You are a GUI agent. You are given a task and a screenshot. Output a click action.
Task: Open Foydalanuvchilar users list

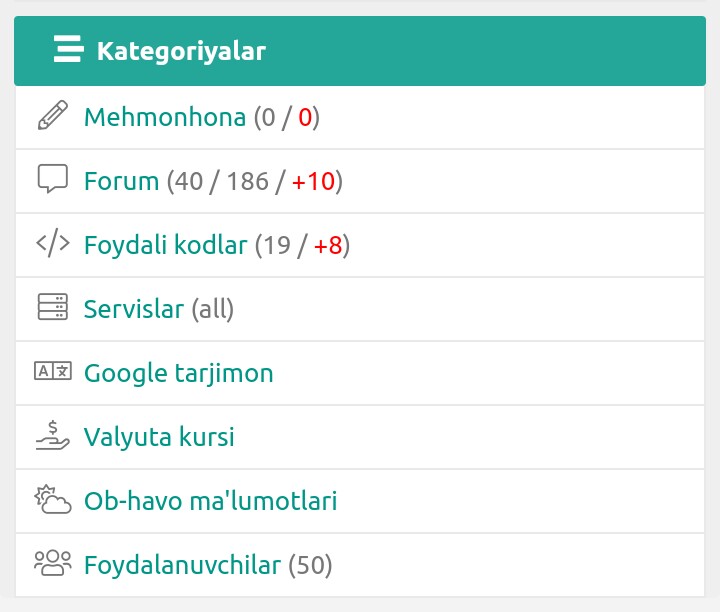(x=182, y=565)
